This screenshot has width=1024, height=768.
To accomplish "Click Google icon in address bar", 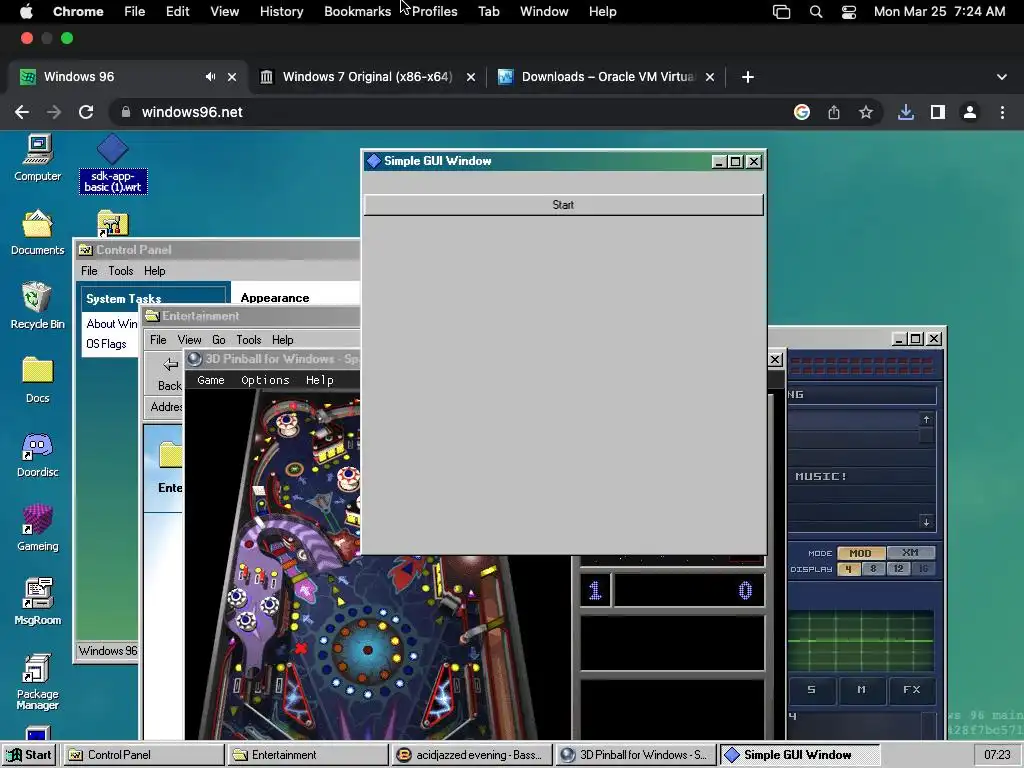I will 802,112.
